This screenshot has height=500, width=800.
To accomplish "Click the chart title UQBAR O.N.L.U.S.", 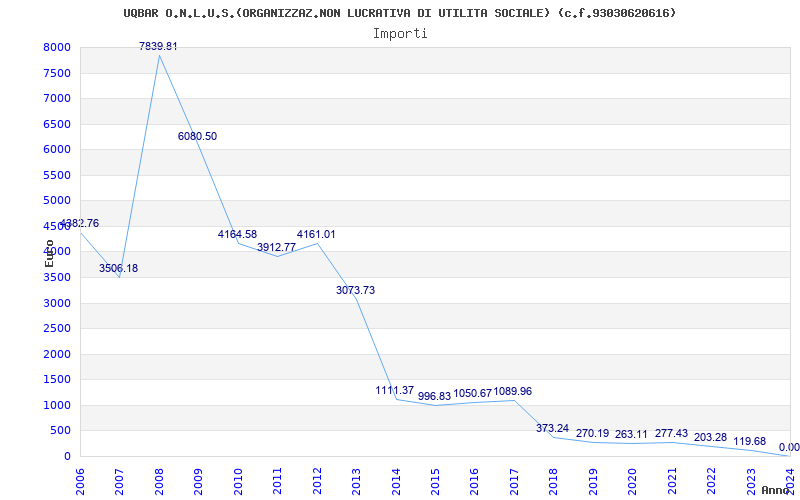I will 400,13.
